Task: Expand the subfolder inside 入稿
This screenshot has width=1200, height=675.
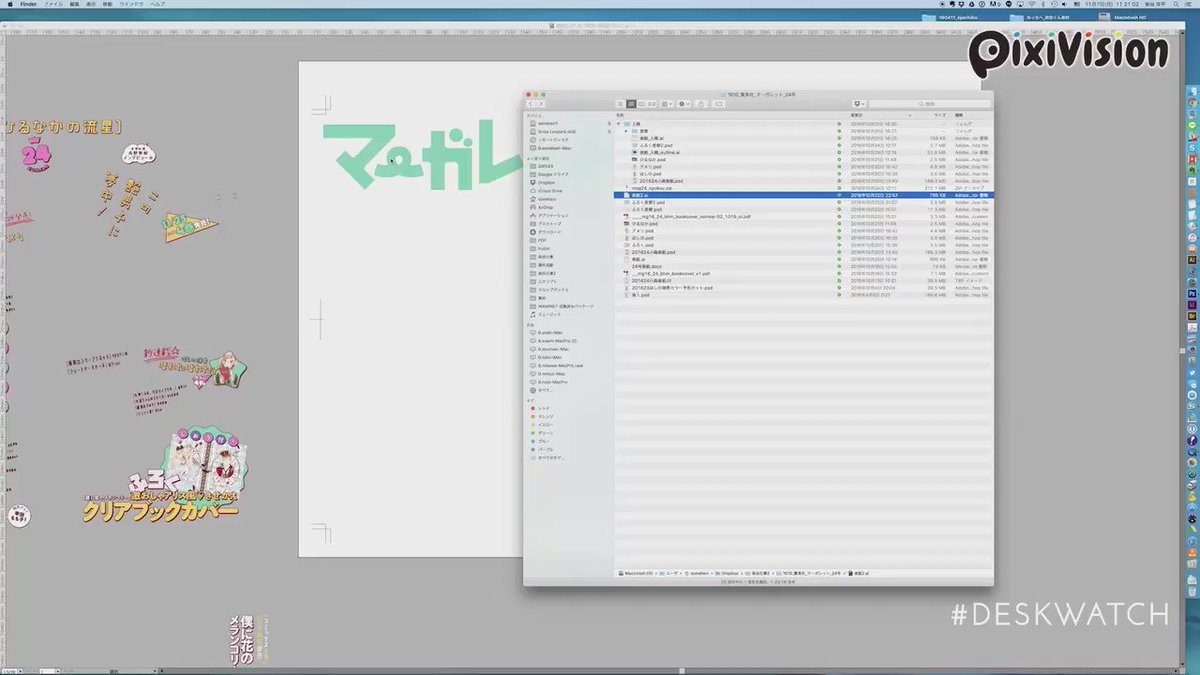Action: tap(626, 131)
